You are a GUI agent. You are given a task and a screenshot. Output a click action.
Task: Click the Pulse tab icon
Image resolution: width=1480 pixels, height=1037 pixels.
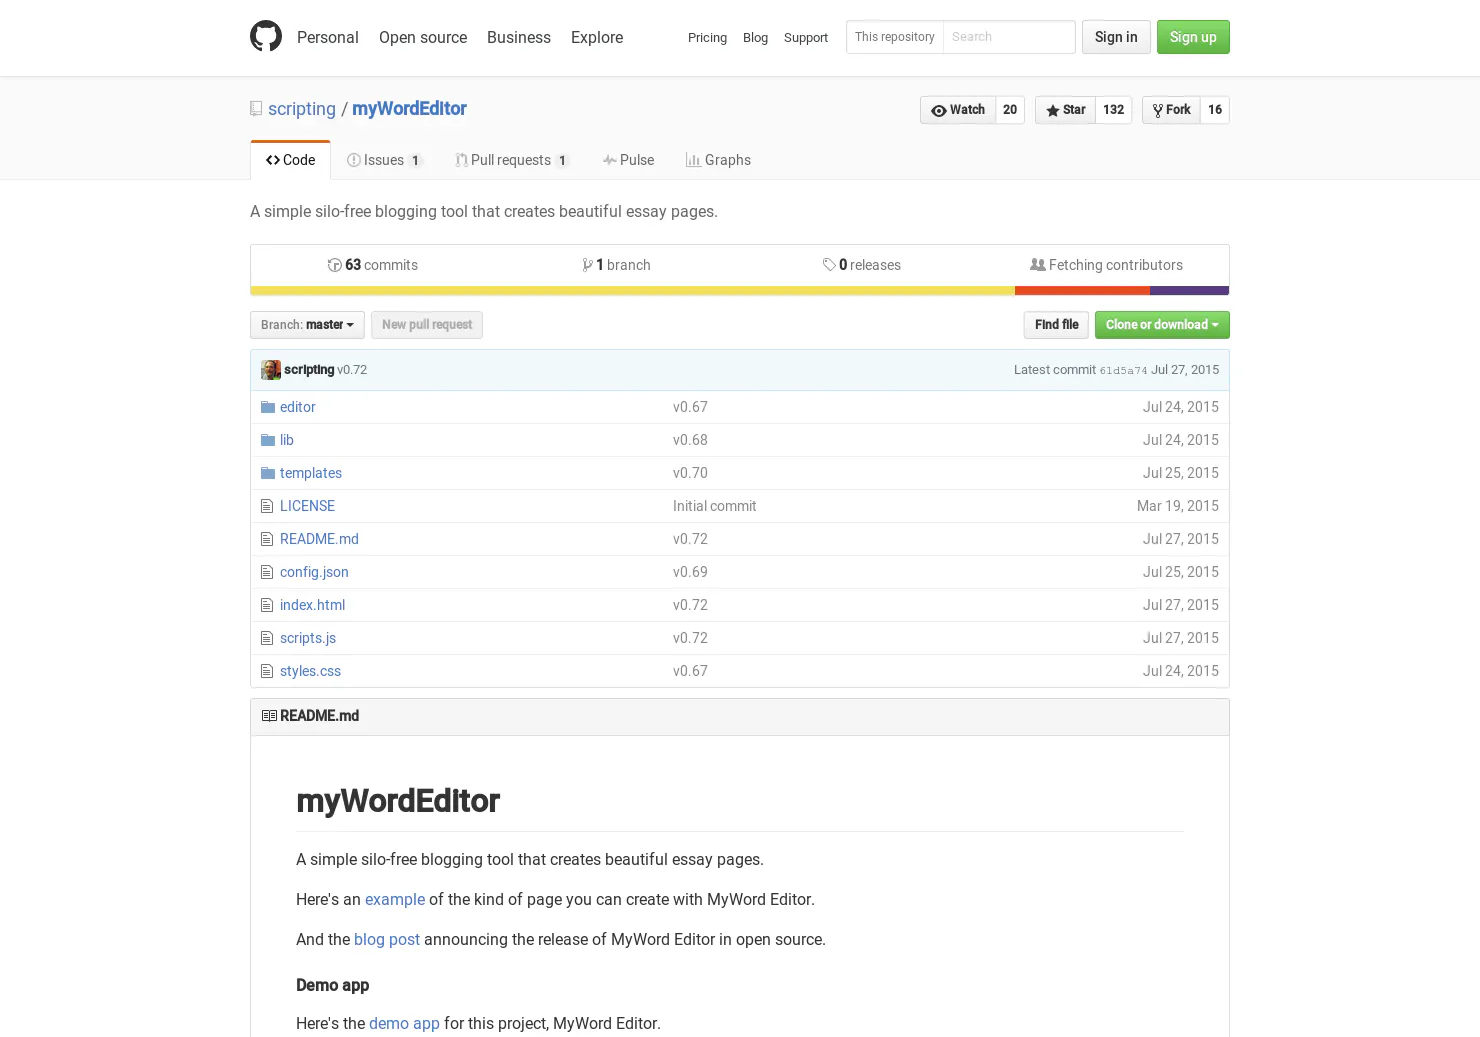click(x=609, y=160)
